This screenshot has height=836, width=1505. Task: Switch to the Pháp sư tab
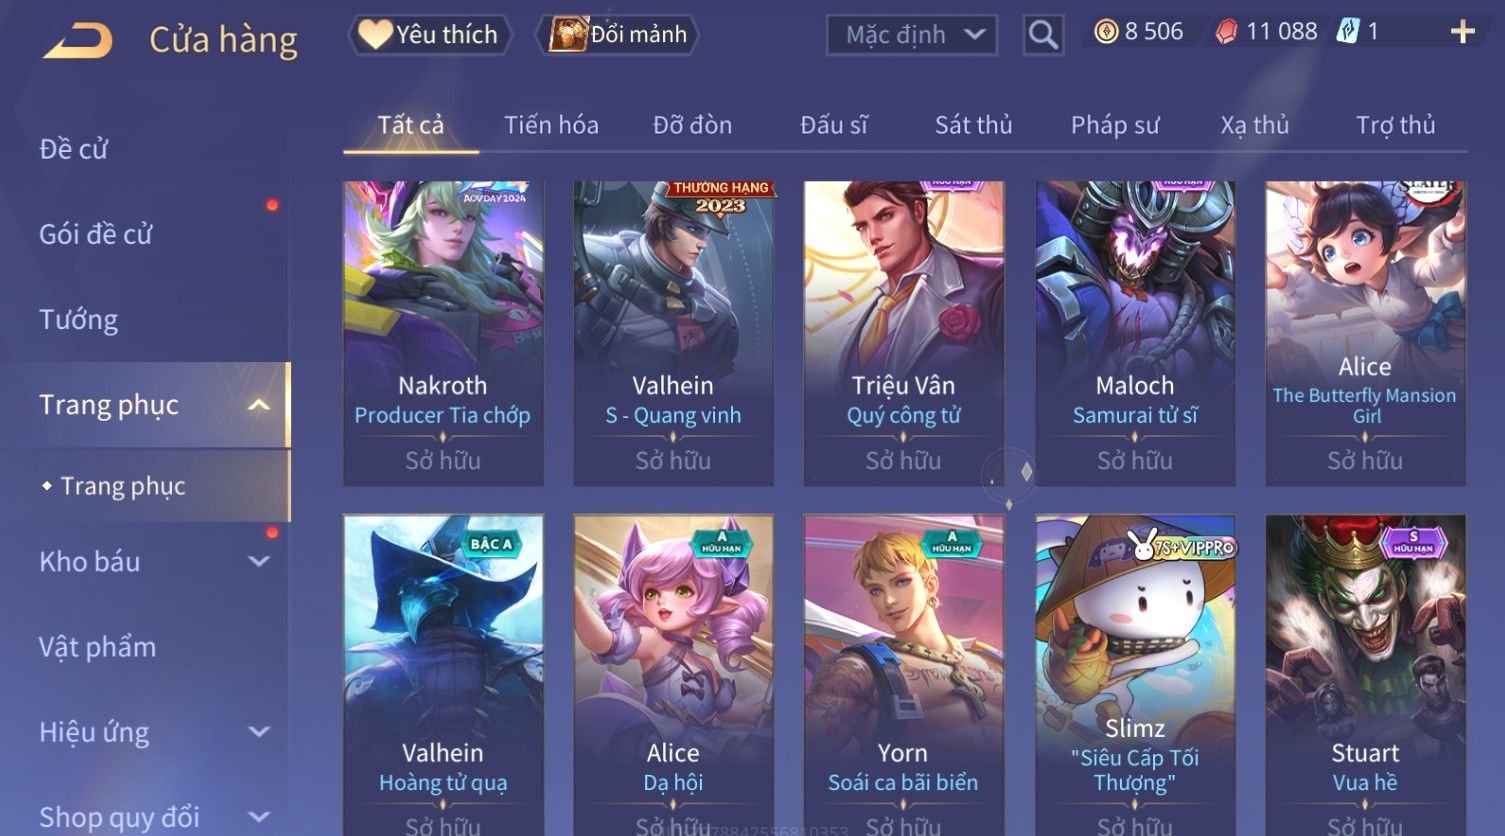[1115, 125]
